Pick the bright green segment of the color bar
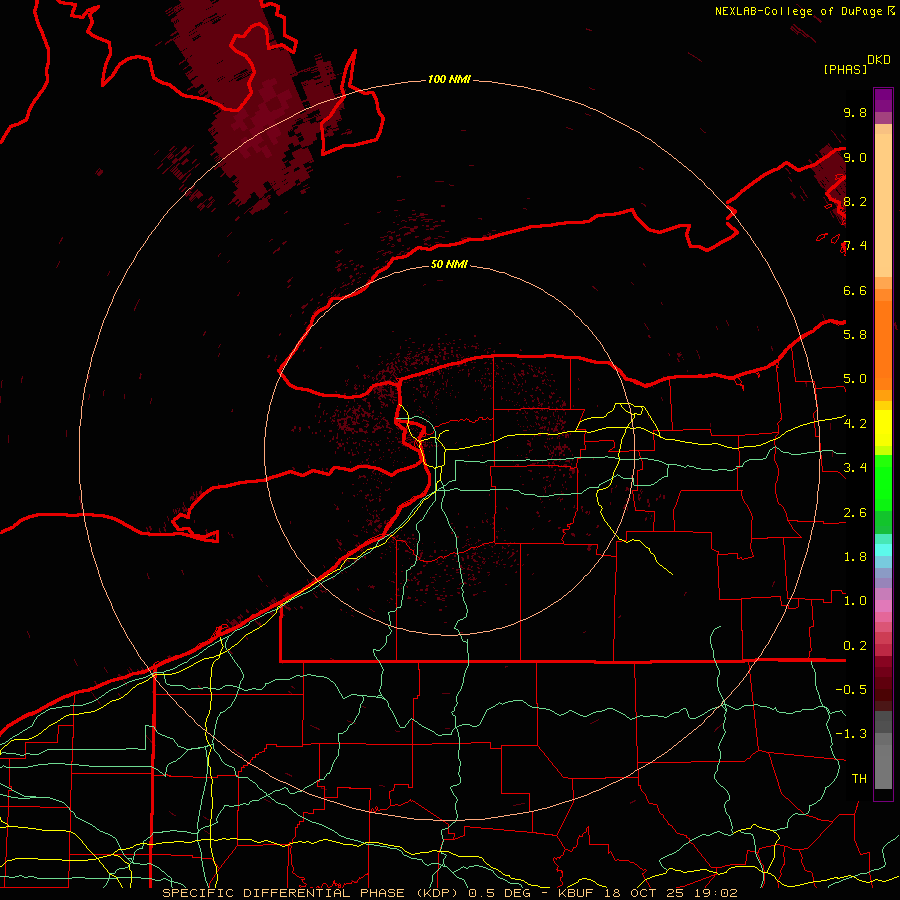This screenshot has height=900, width=900. (883, 483)
